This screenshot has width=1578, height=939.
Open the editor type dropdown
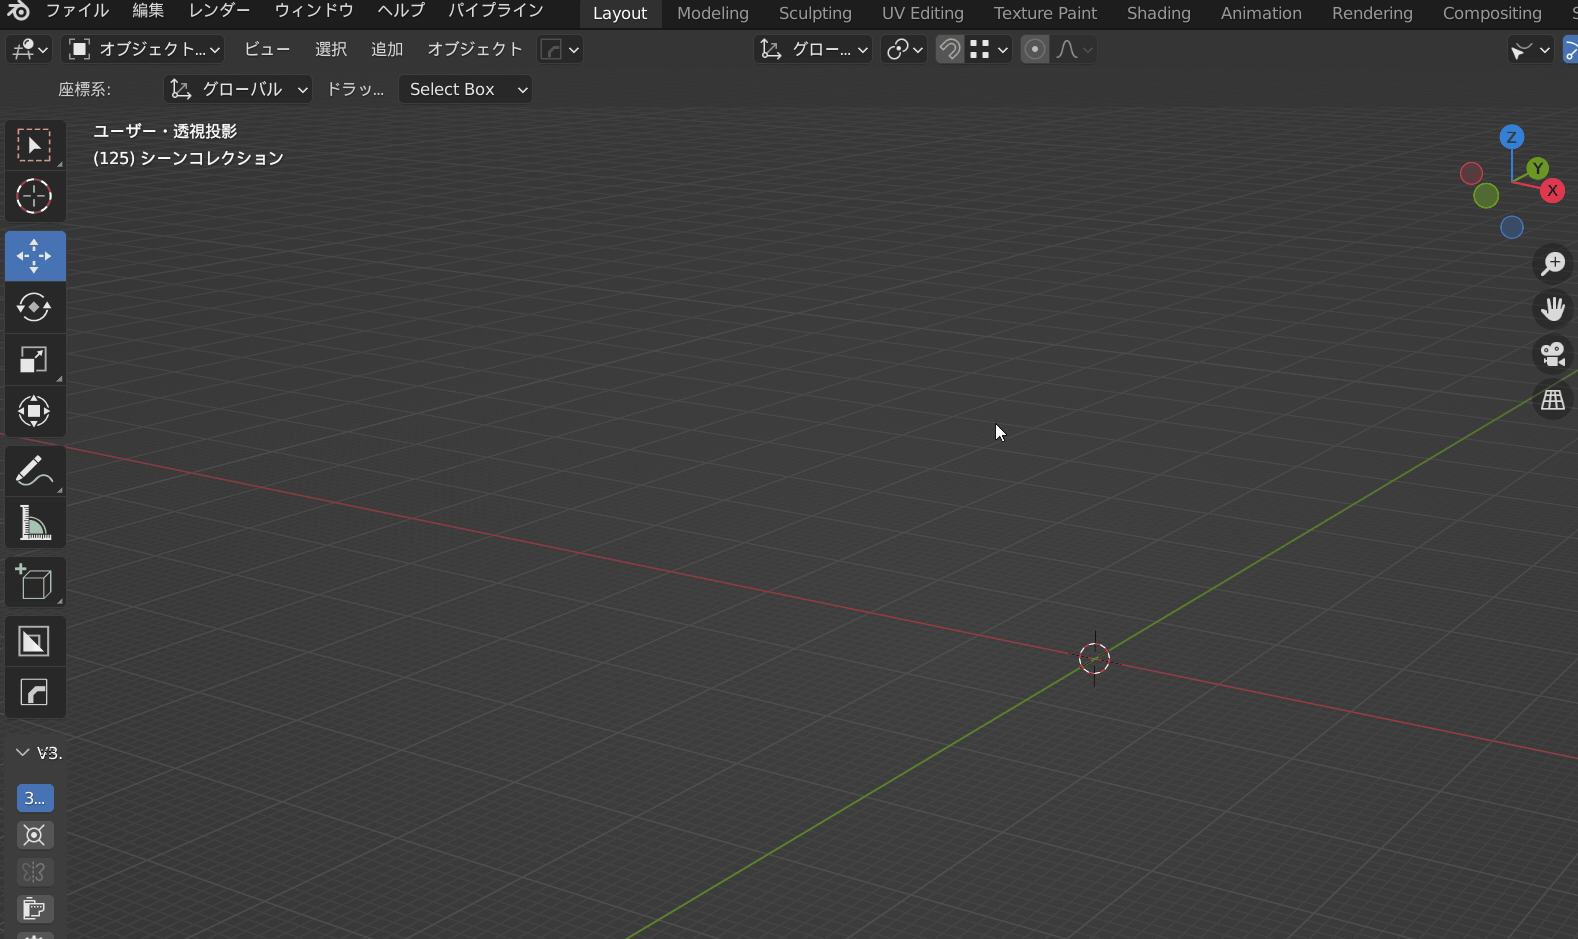point(28,49)
